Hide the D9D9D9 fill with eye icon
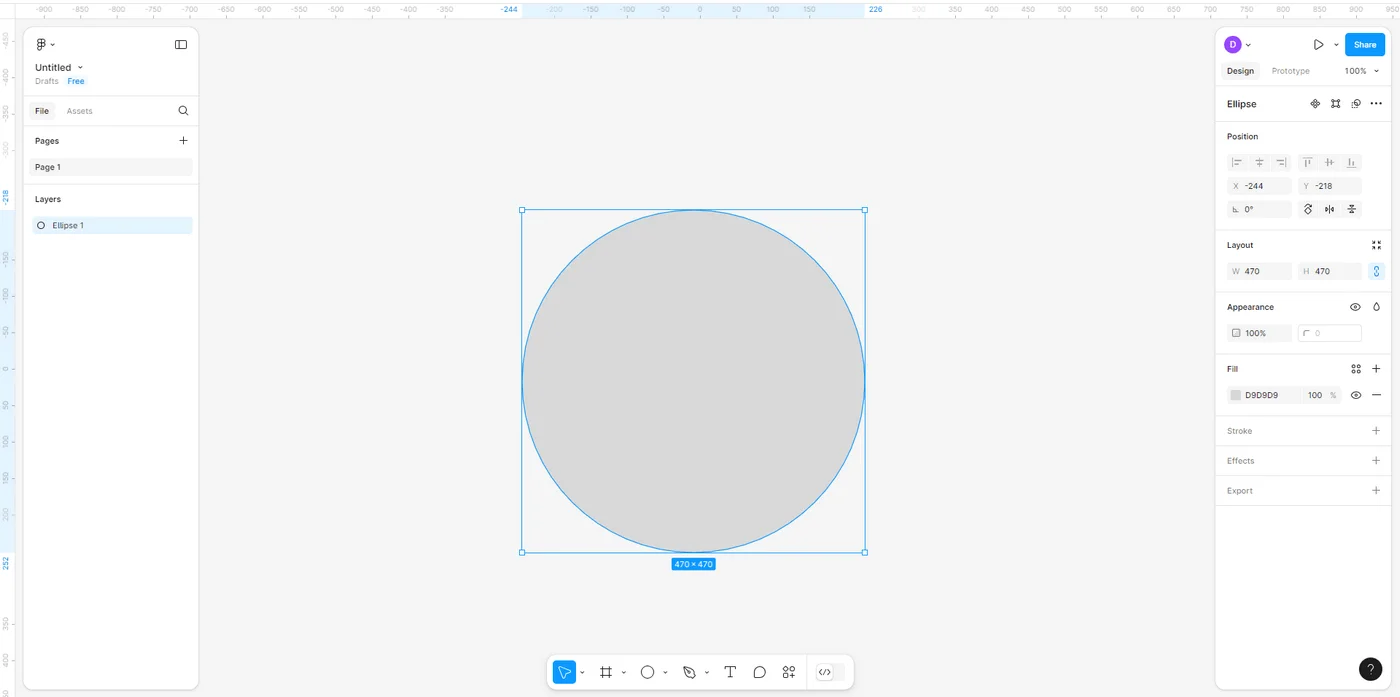 coord(1356,395)
